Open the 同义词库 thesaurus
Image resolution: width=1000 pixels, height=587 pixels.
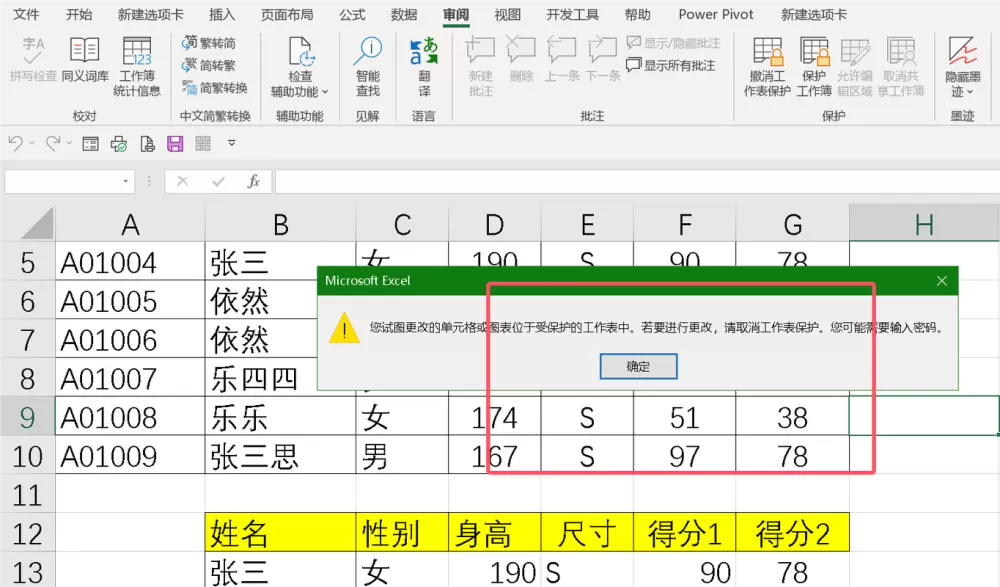click(x=85, y=59)
